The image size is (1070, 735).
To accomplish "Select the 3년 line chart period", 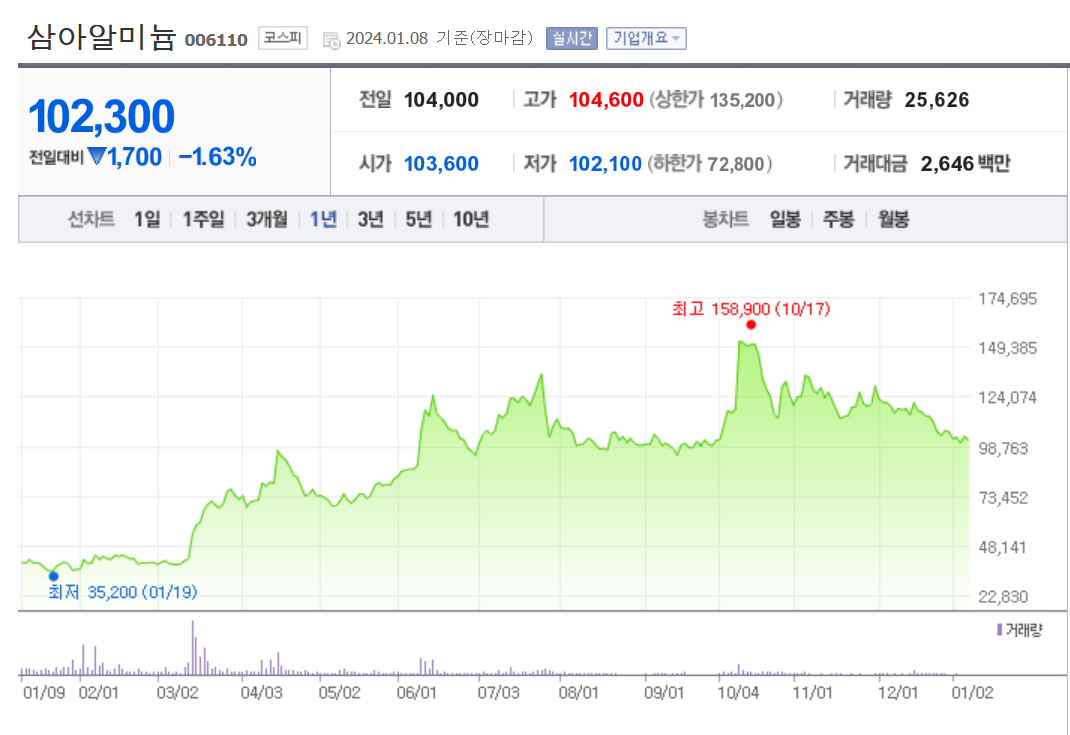I will click(x=371, y=219).
